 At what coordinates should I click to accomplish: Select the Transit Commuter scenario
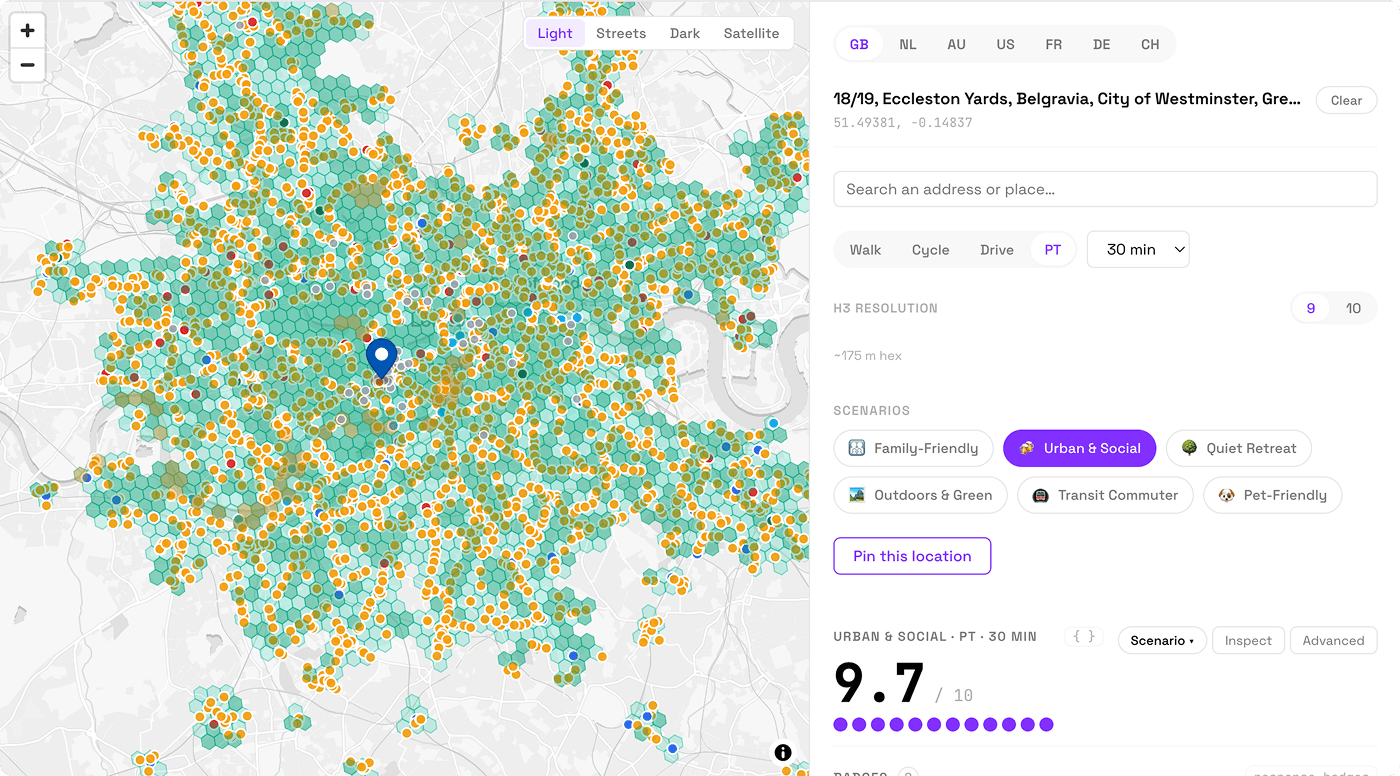click(x=1105, y=495)
